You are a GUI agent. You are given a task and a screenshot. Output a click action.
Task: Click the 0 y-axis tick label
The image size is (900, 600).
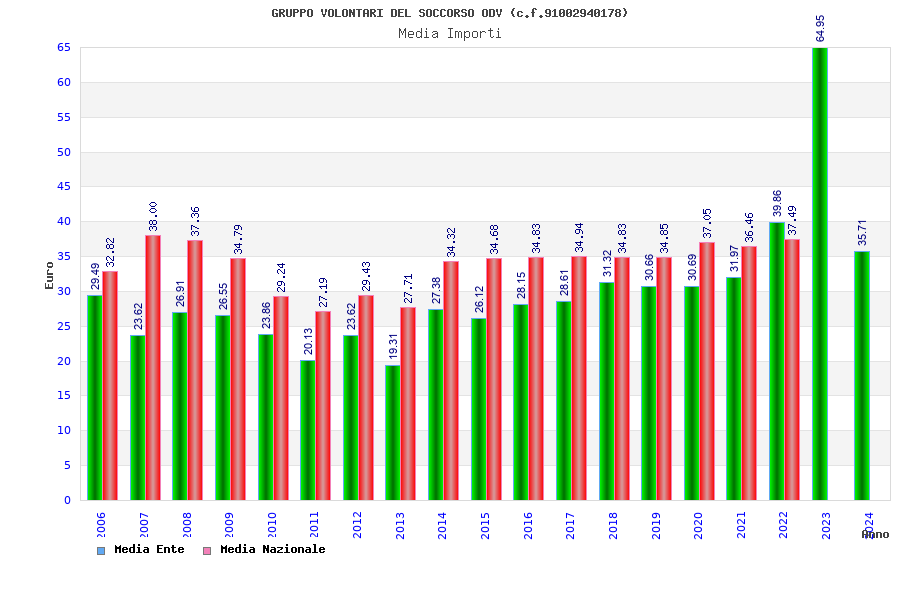coord(67,500)
